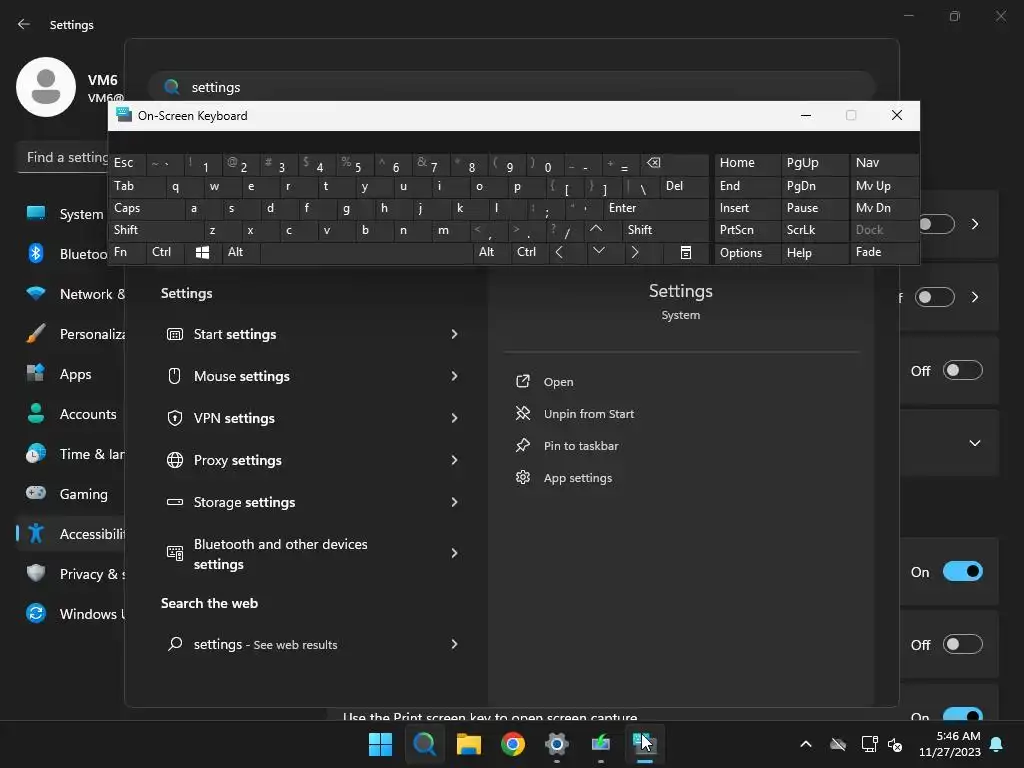This screenshot has height=768, width=1024.
Task: Launch Google Chrome from the taskbar
Action: click(x=513, y=744)
